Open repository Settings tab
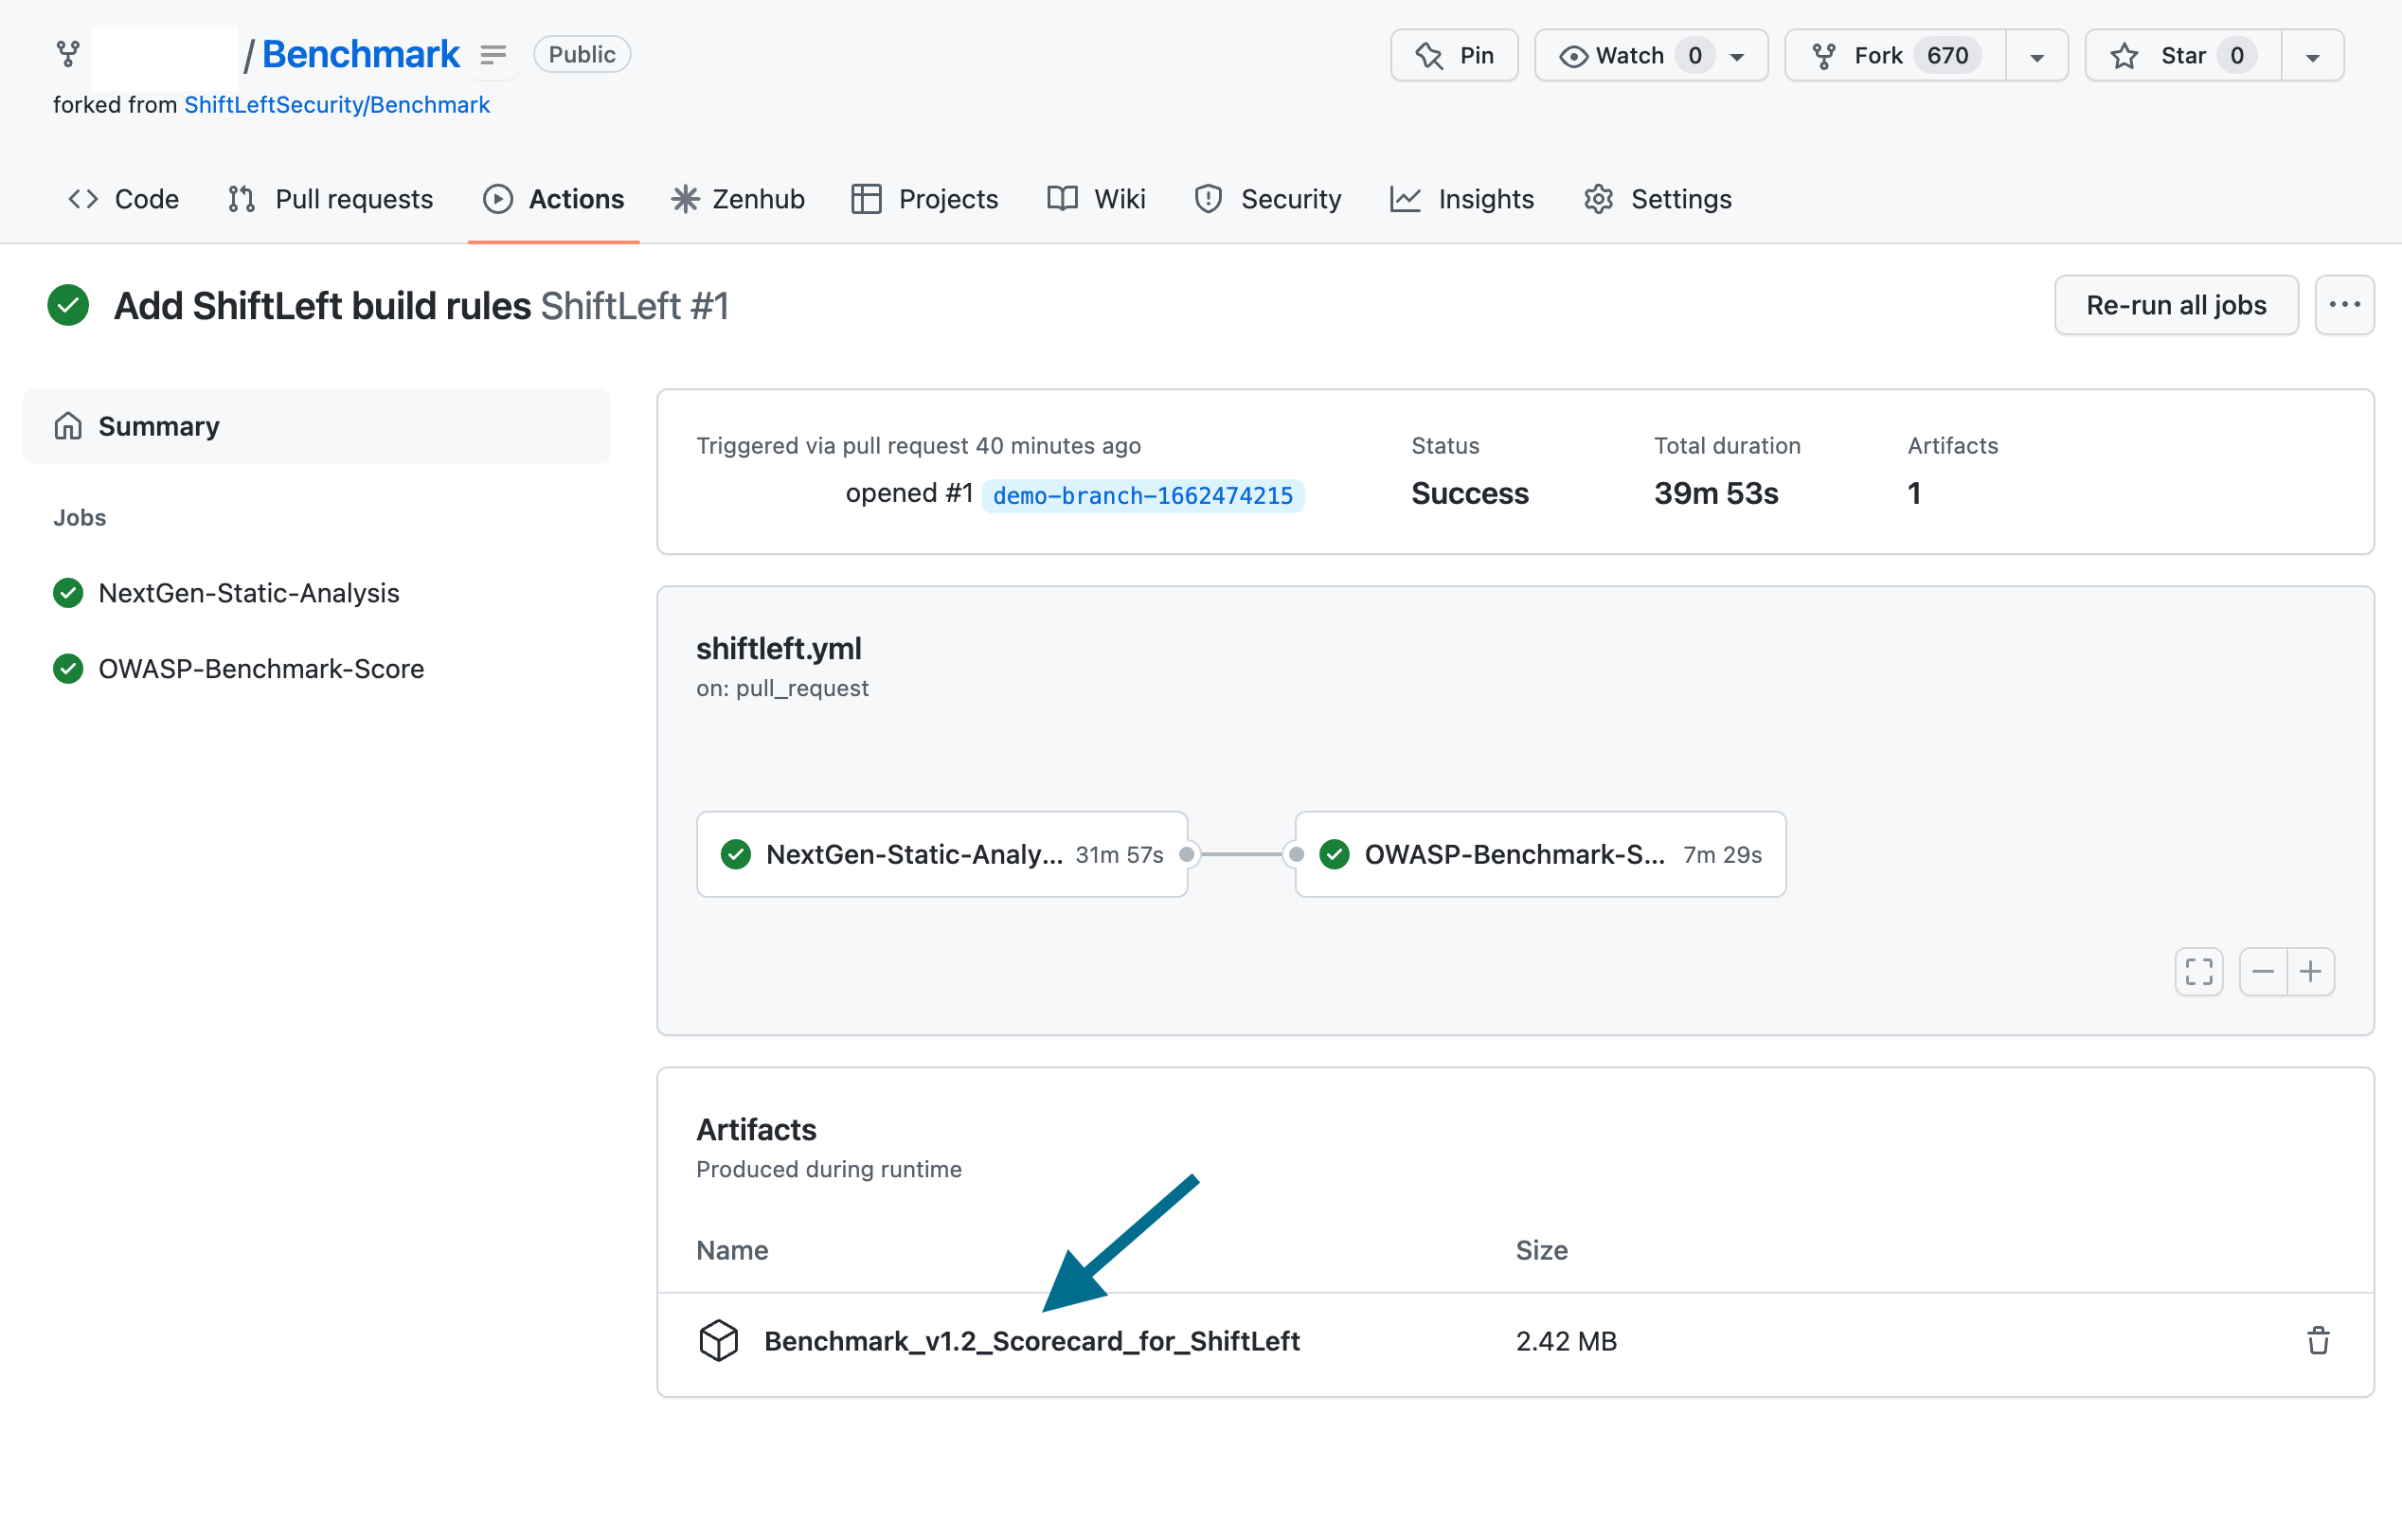 coord(1657,199)
